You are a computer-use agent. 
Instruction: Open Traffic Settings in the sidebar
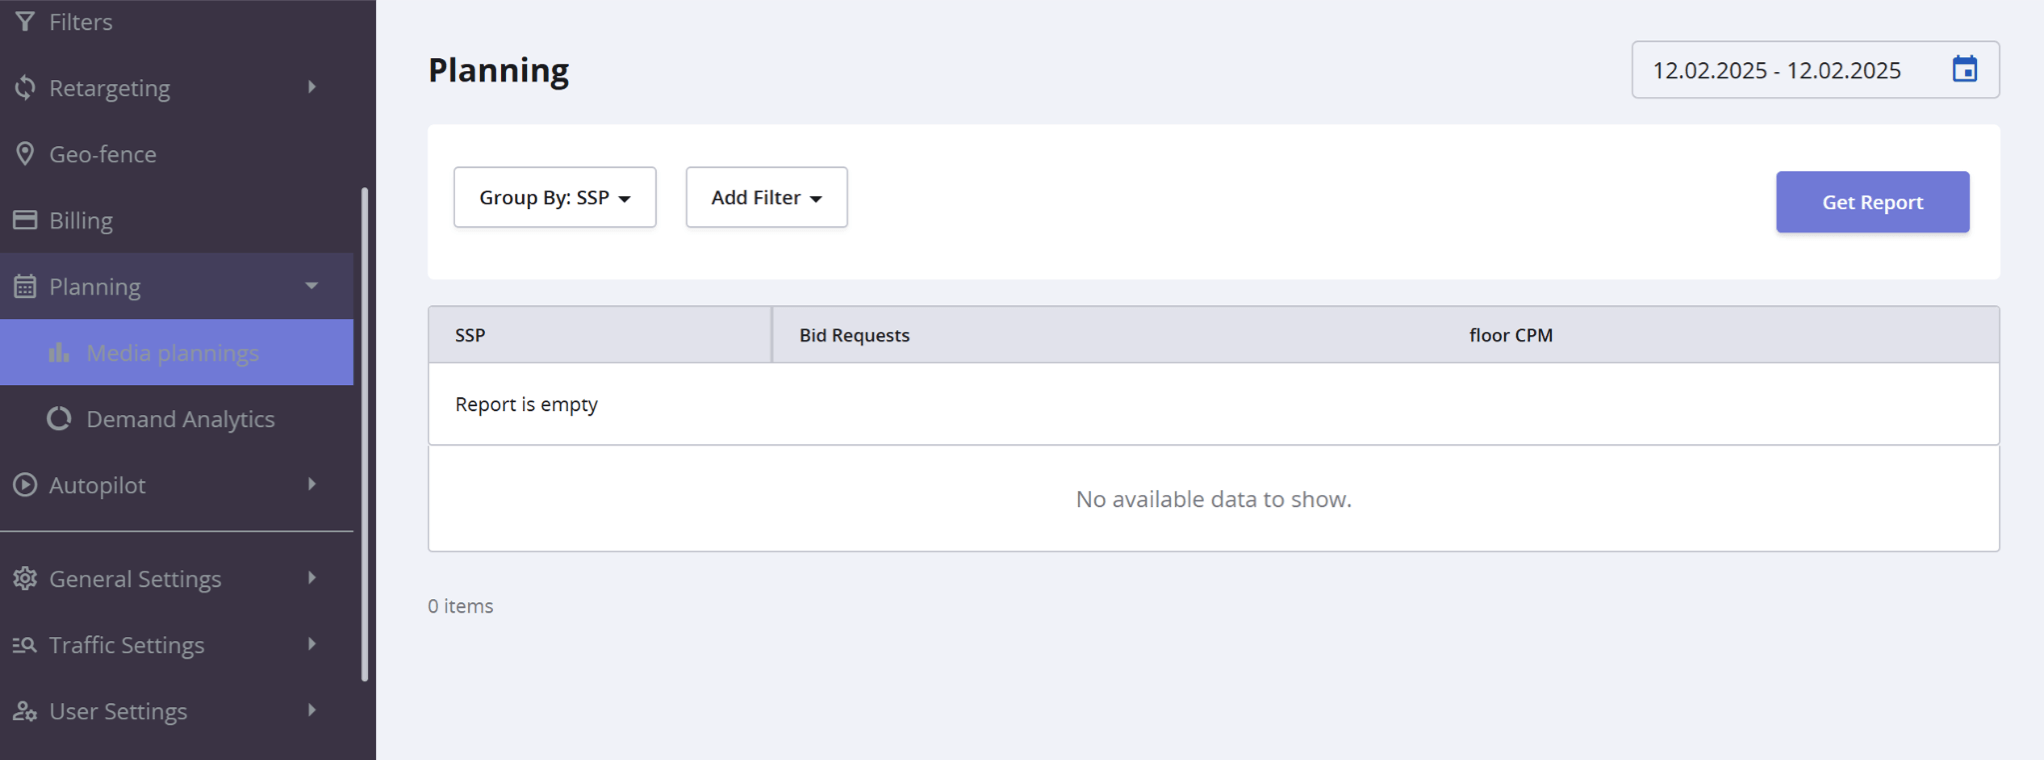177,645
